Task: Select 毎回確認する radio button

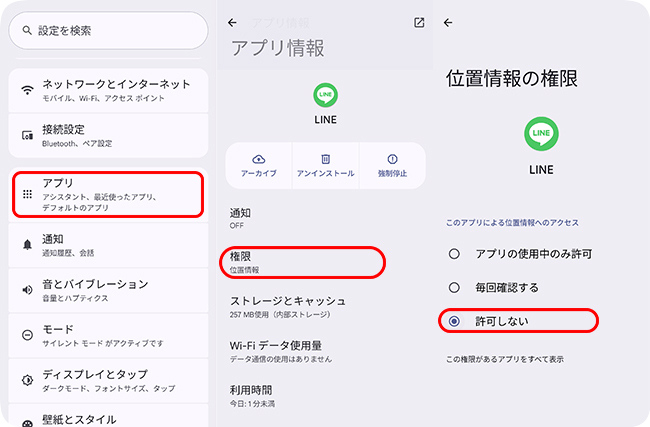Action: coord(454,287)
